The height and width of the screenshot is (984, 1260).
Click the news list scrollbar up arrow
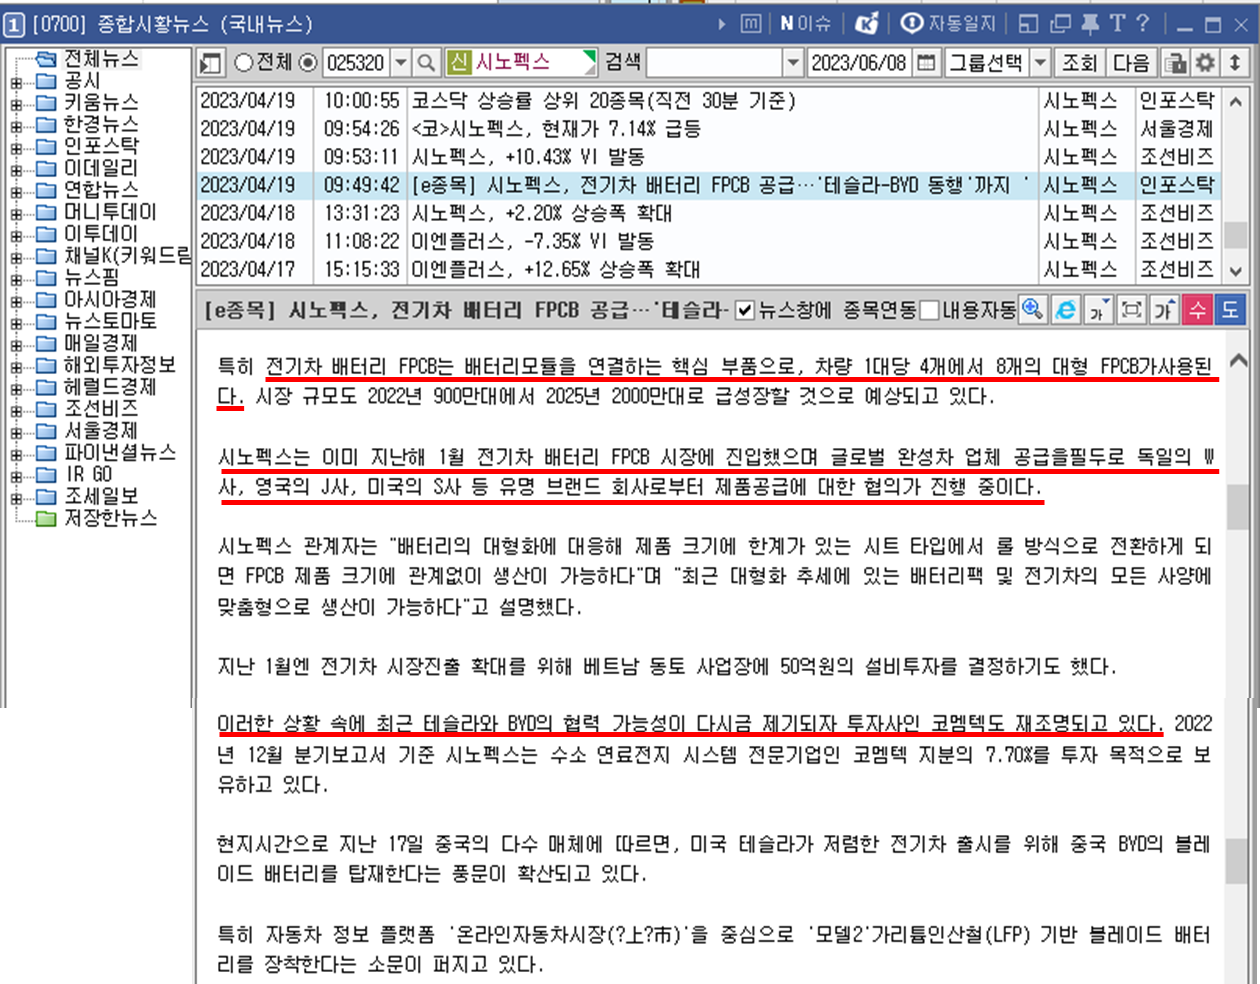coord(1236,101)
